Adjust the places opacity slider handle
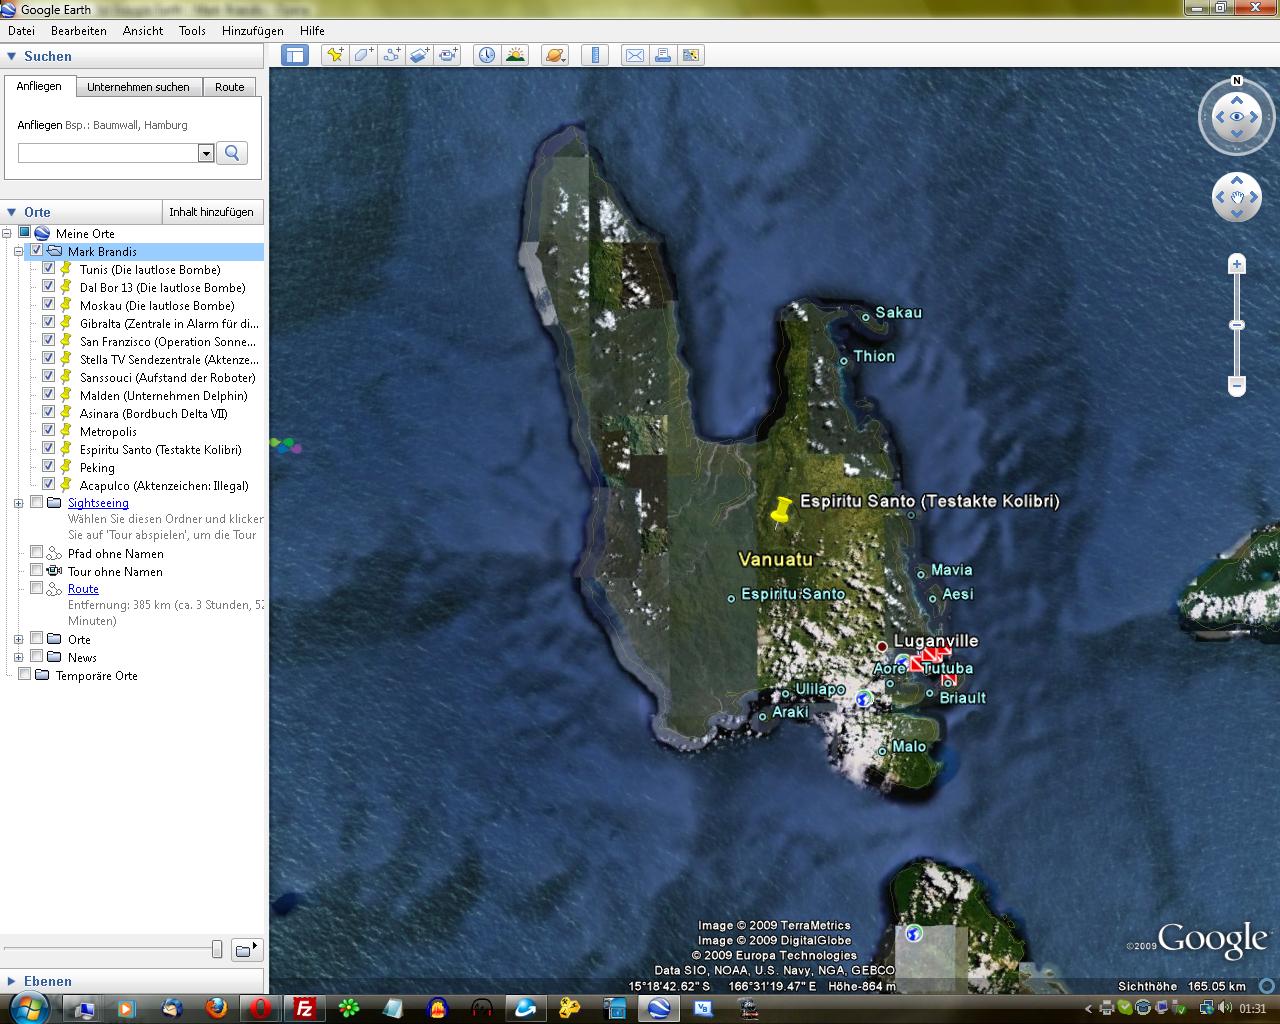Viewport: 1280px width, 1024px height. click(x=217, y=949)
